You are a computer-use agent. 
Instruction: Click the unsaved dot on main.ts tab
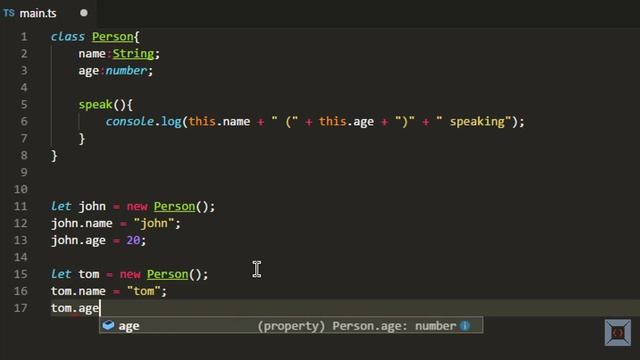pyautogui.click(x=84, y=13)
